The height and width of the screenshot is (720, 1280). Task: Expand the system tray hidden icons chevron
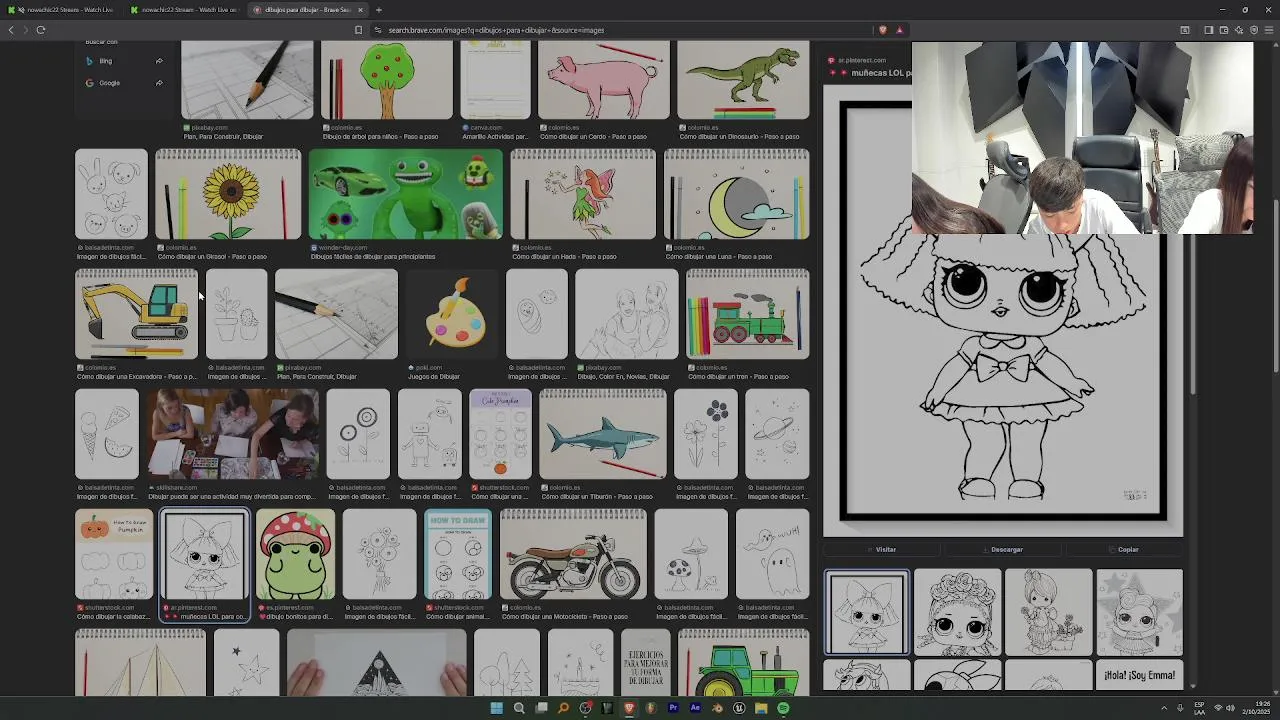(x=1163, y=708)
